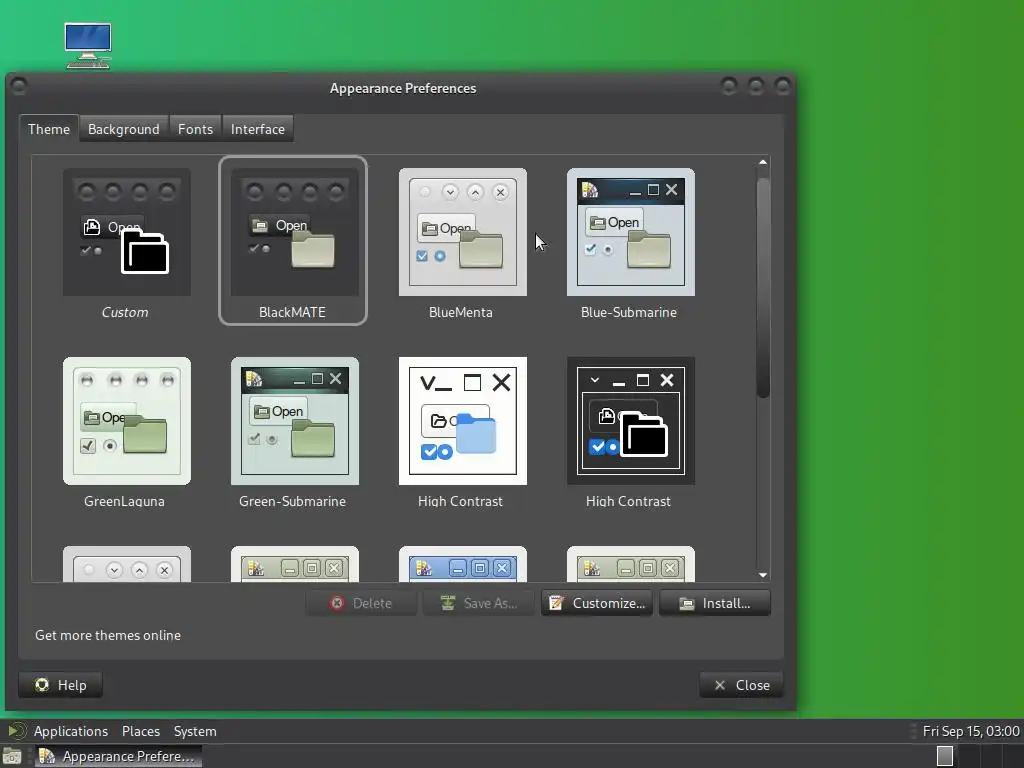
Task: Pick the Green-Submarine theme icon
Action: click(x=295, y=421)
